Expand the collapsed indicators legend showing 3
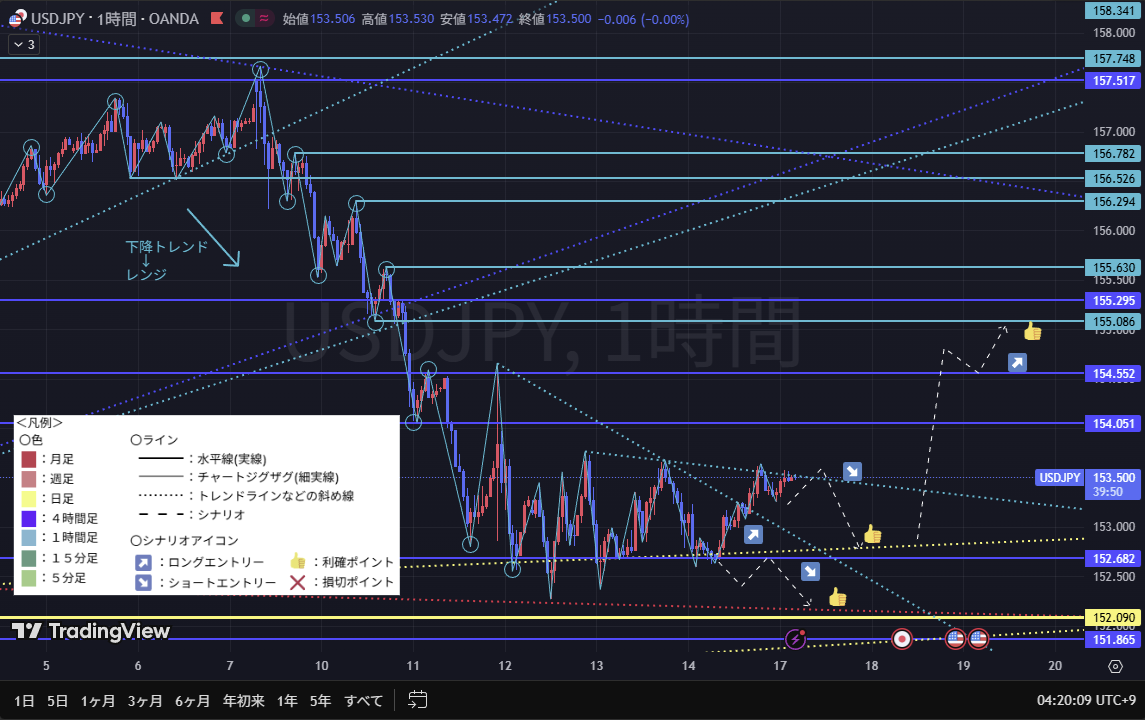 coord(24,44)
